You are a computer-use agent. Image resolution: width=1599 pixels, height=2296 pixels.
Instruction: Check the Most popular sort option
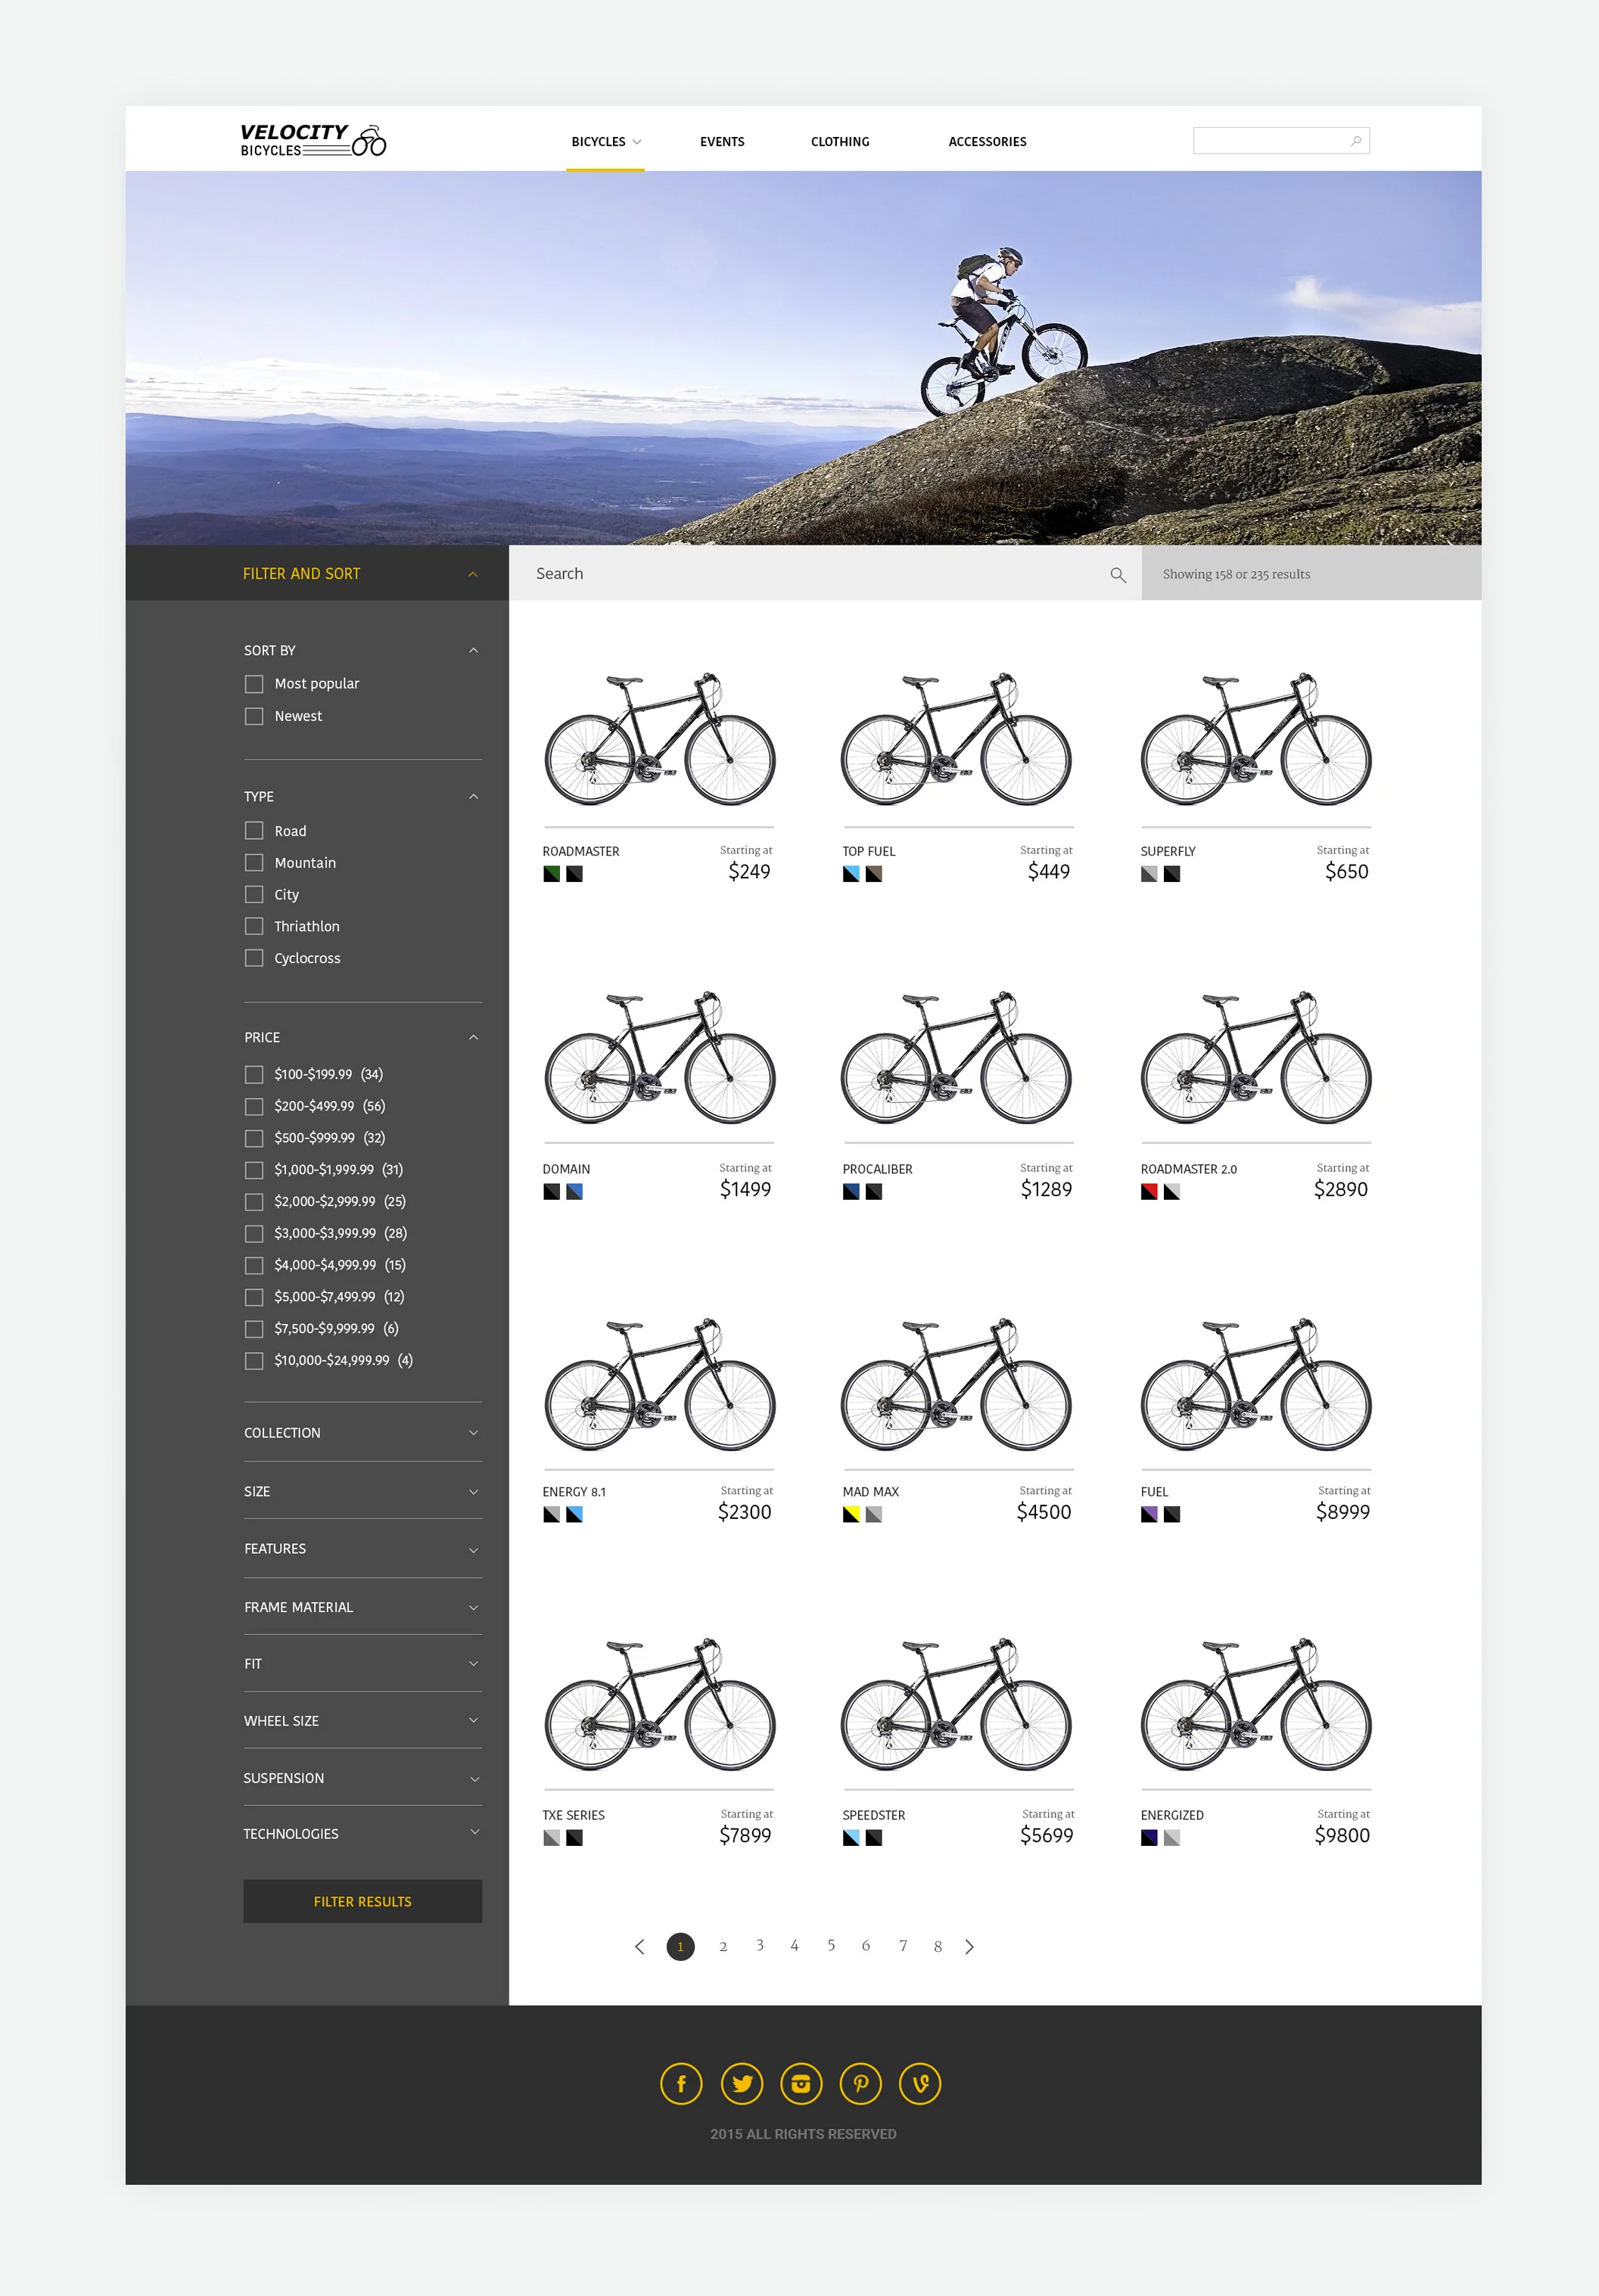click(254, 684)
